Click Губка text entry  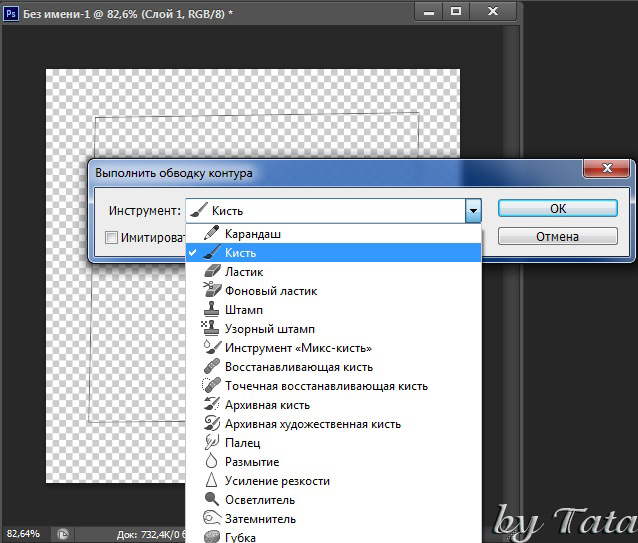[240, 537]
